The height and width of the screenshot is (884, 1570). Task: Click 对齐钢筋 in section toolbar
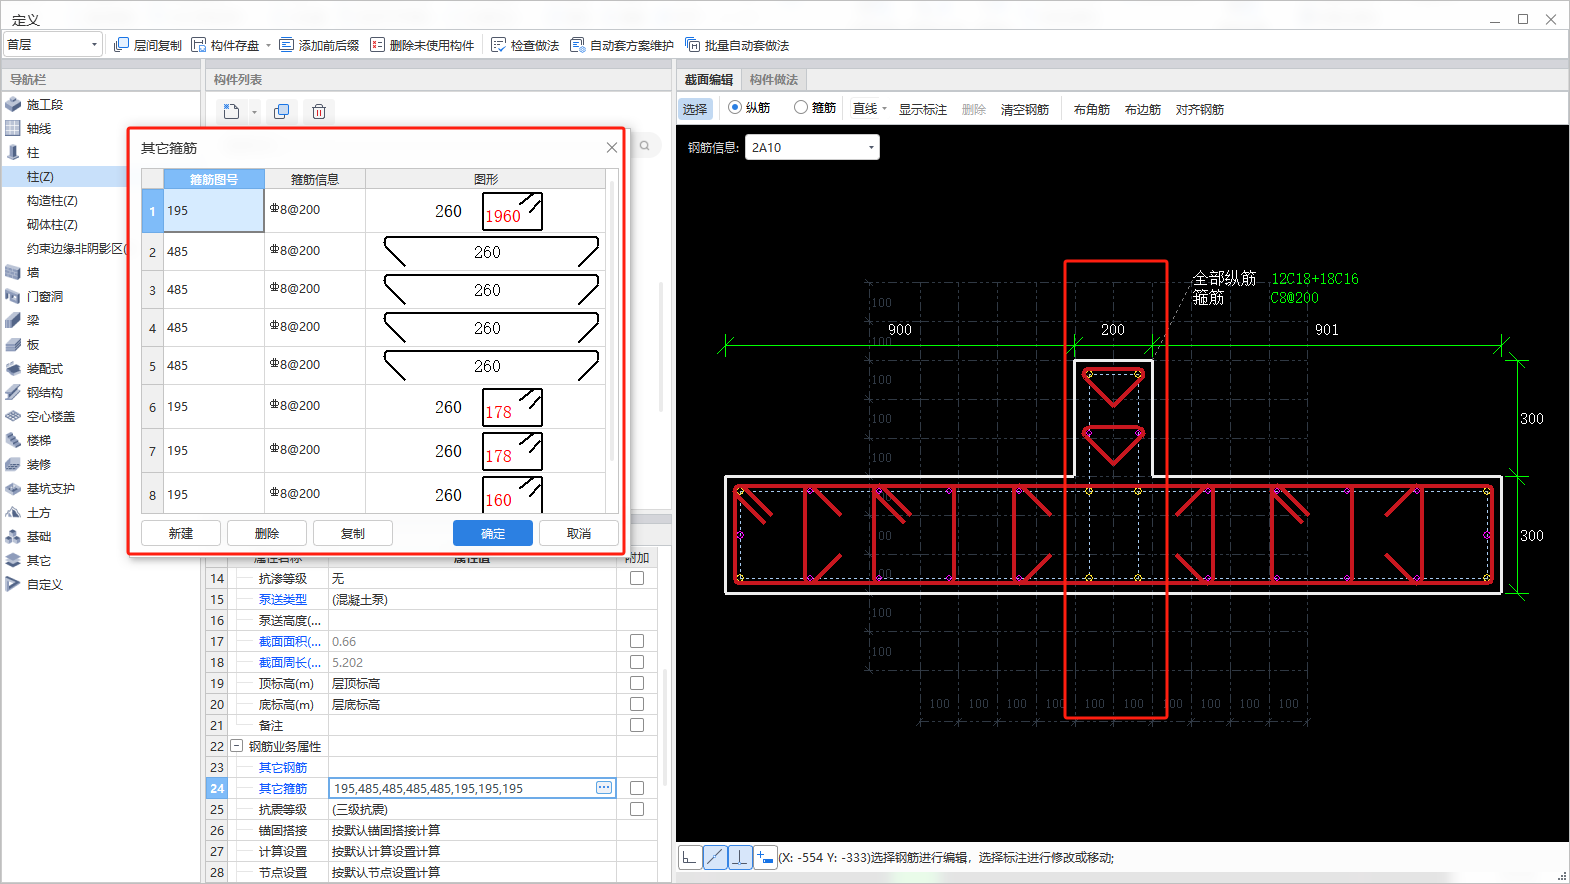1200,109
